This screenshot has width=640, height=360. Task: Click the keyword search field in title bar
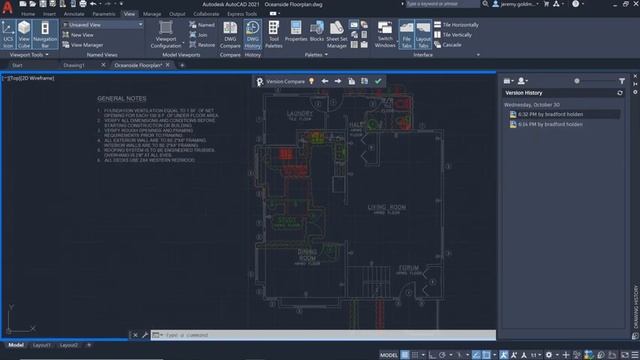(442, 4)
